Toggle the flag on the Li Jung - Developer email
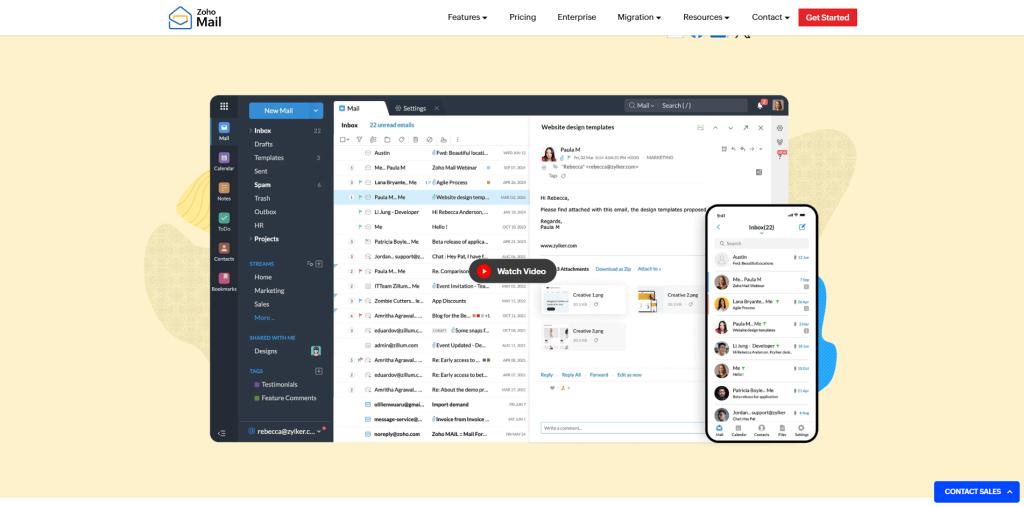 (x=360, y=212)
